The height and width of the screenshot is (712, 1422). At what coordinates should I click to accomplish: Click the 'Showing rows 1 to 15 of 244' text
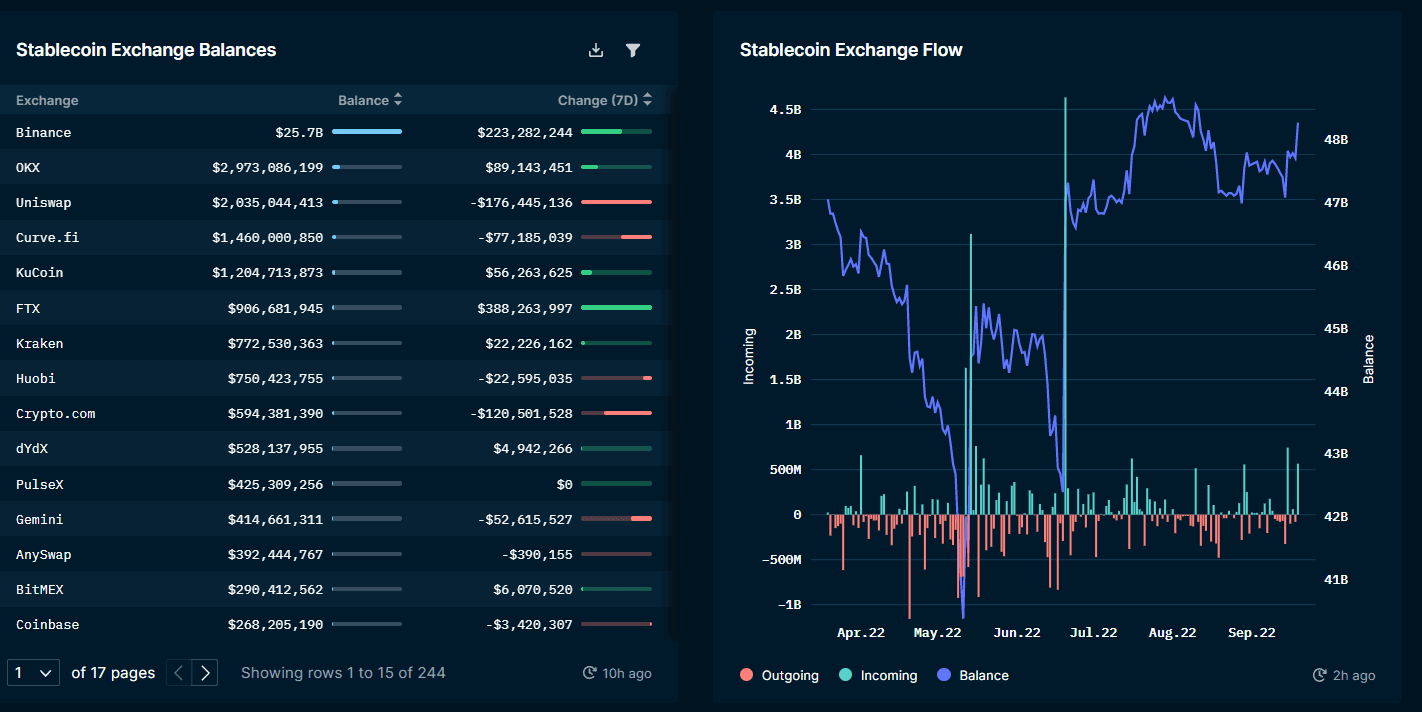coord(343,673)
